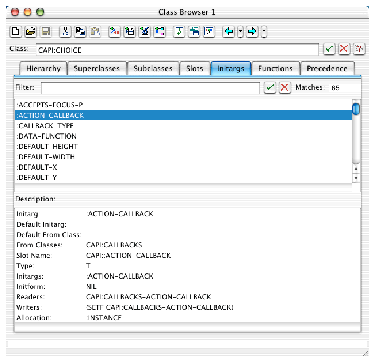This screenshot has height=364, width=377.
Task: Click the initargs list scrollbar thumb
Action: point(356,109)
